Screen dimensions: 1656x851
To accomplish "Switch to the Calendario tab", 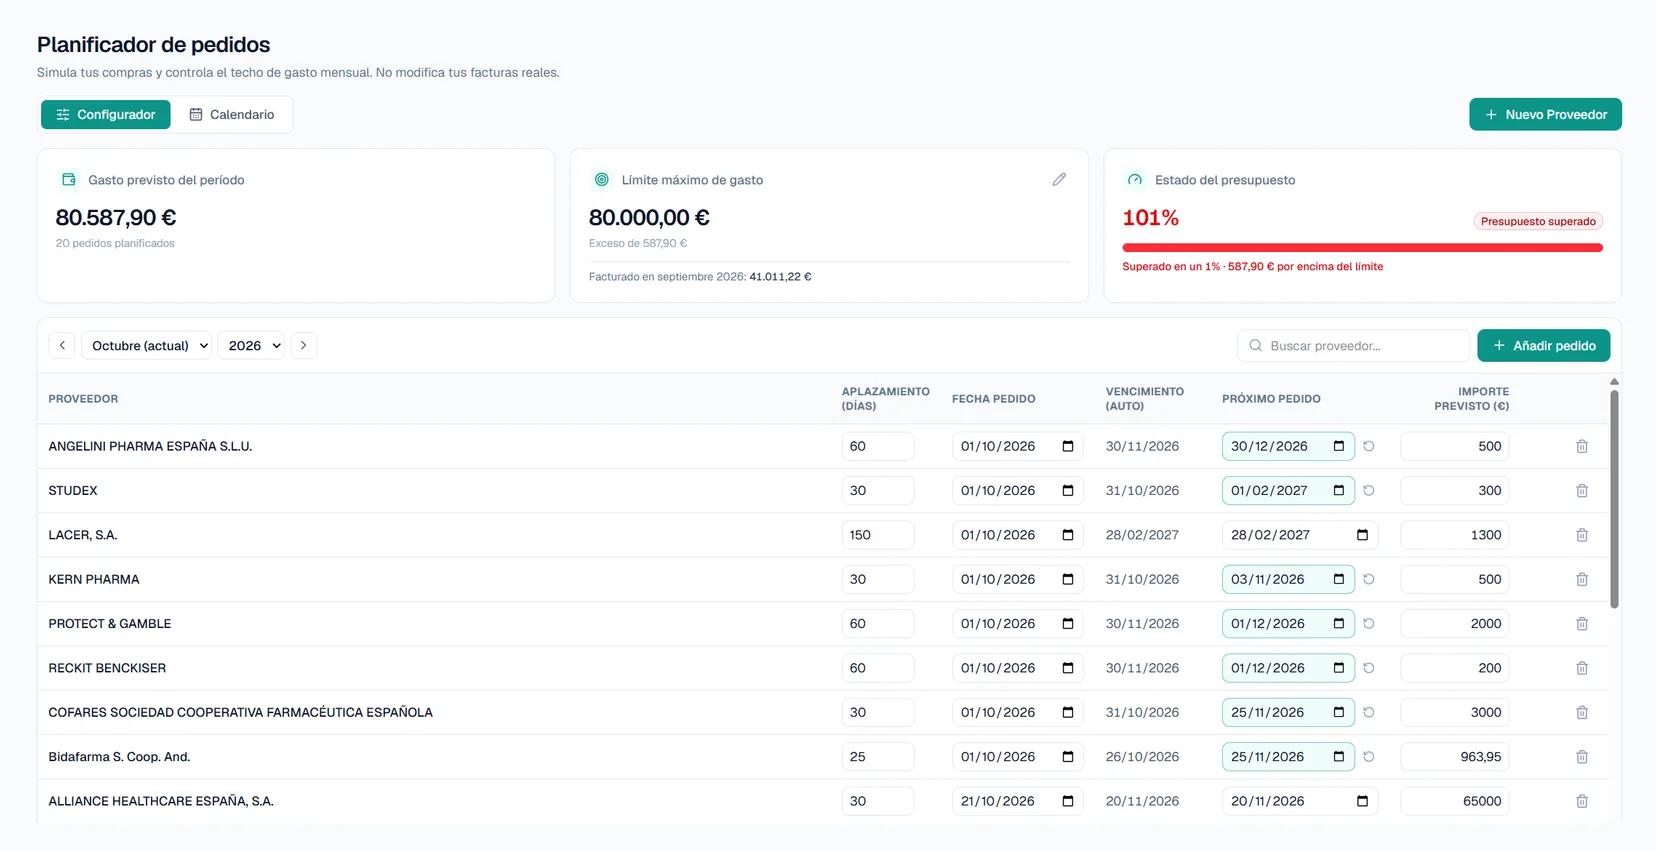I will tap(232, 115).
